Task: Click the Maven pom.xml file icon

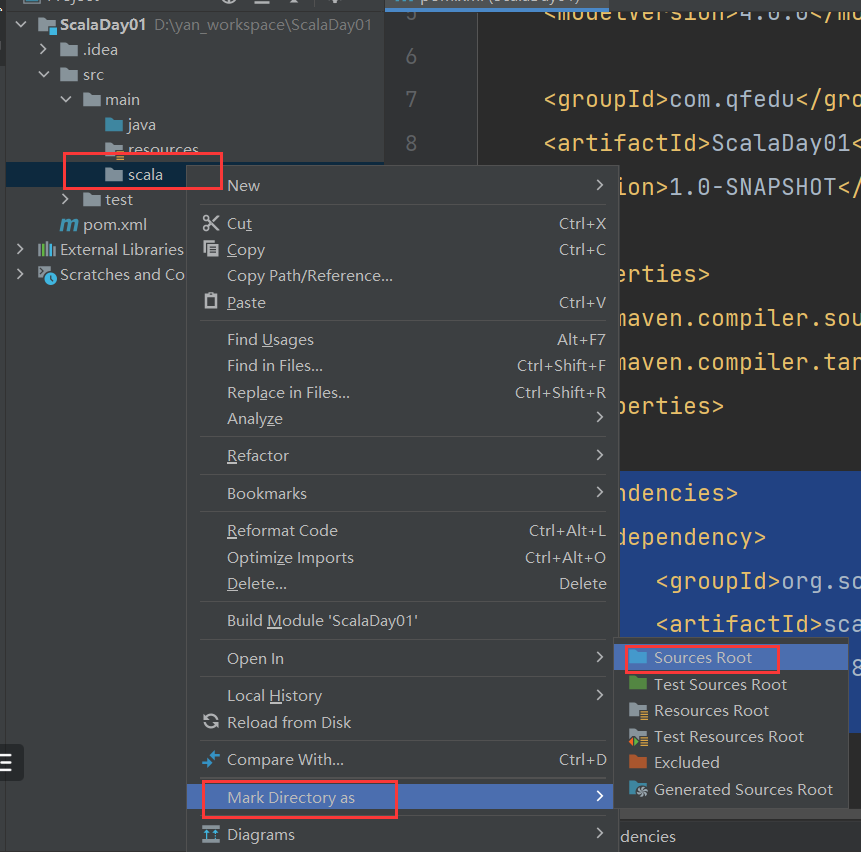Action: (69, 225)
